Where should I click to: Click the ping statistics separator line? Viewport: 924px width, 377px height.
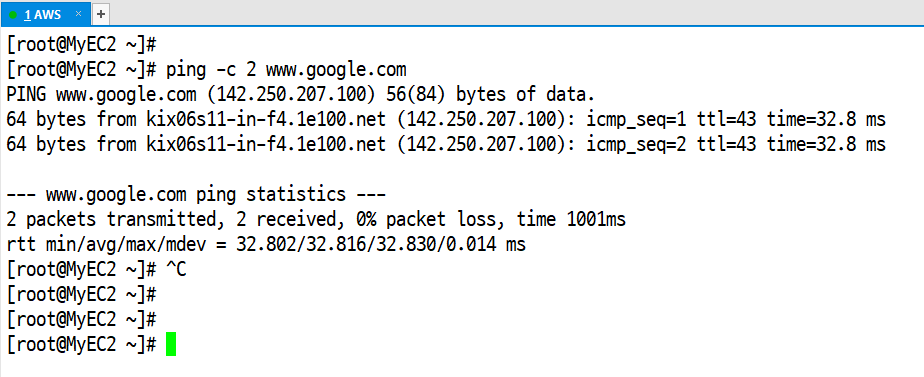pos(196,194)
